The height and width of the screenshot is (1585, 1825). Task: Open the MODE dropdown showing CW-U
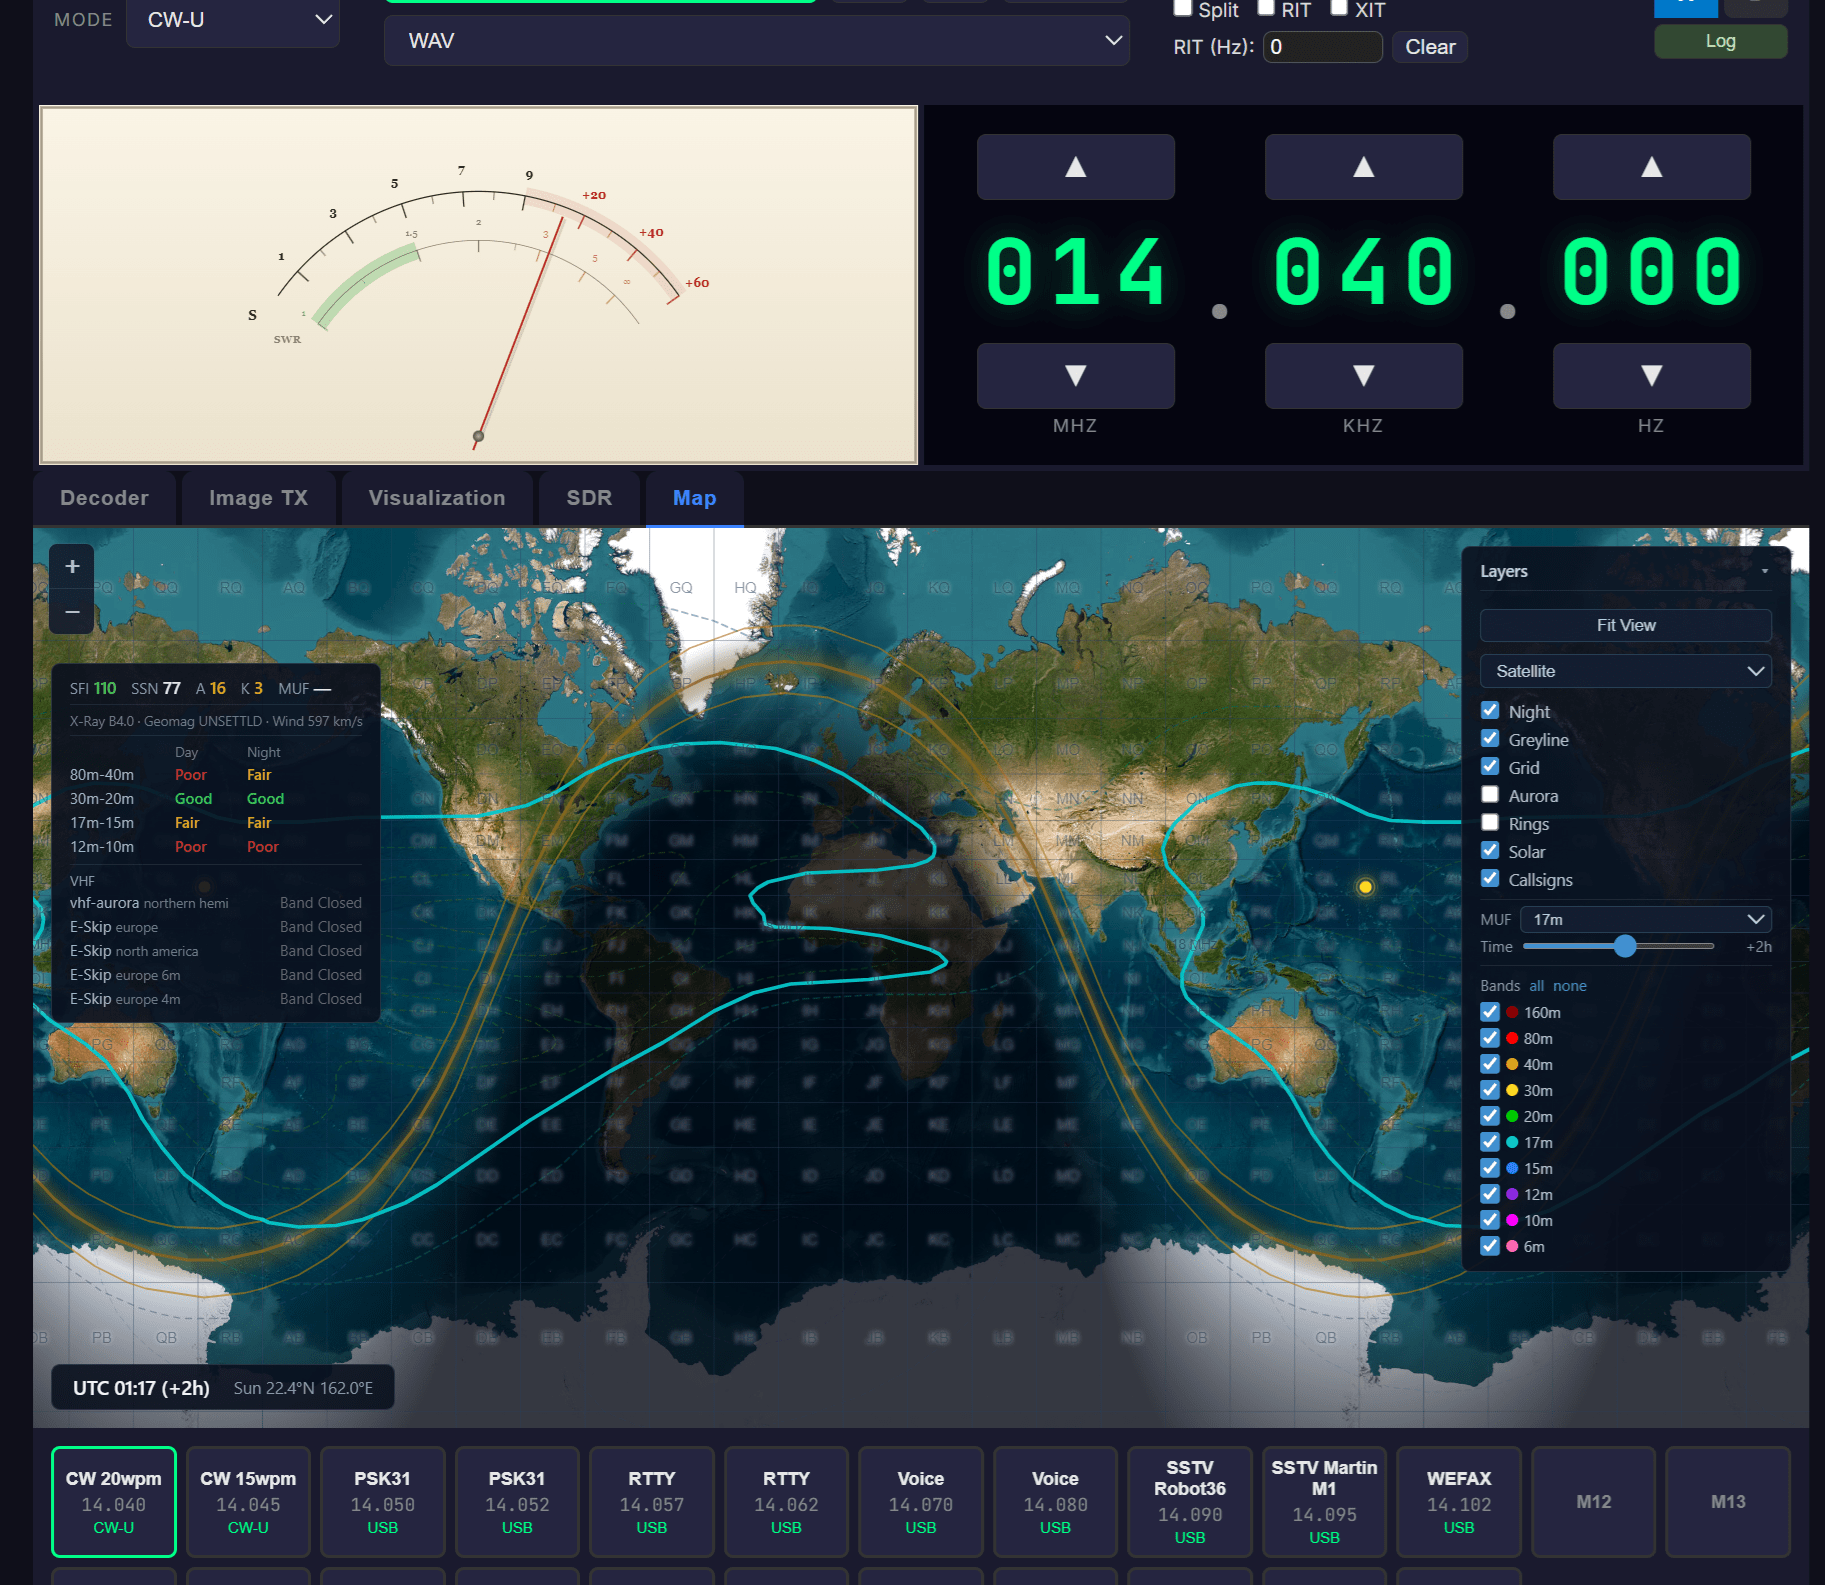pos(233,20)
